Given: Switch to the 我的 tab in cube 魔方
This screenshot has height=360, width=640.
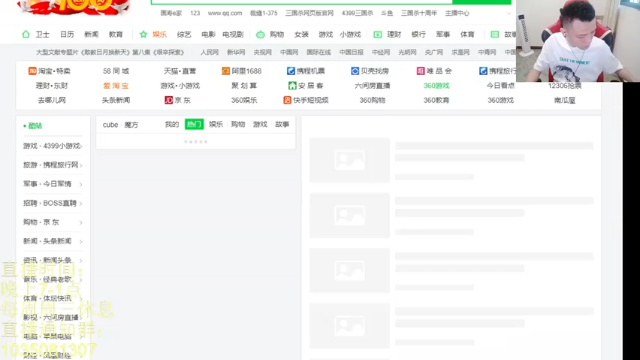Looking at the screenshot, I should [x=172, y=124].
